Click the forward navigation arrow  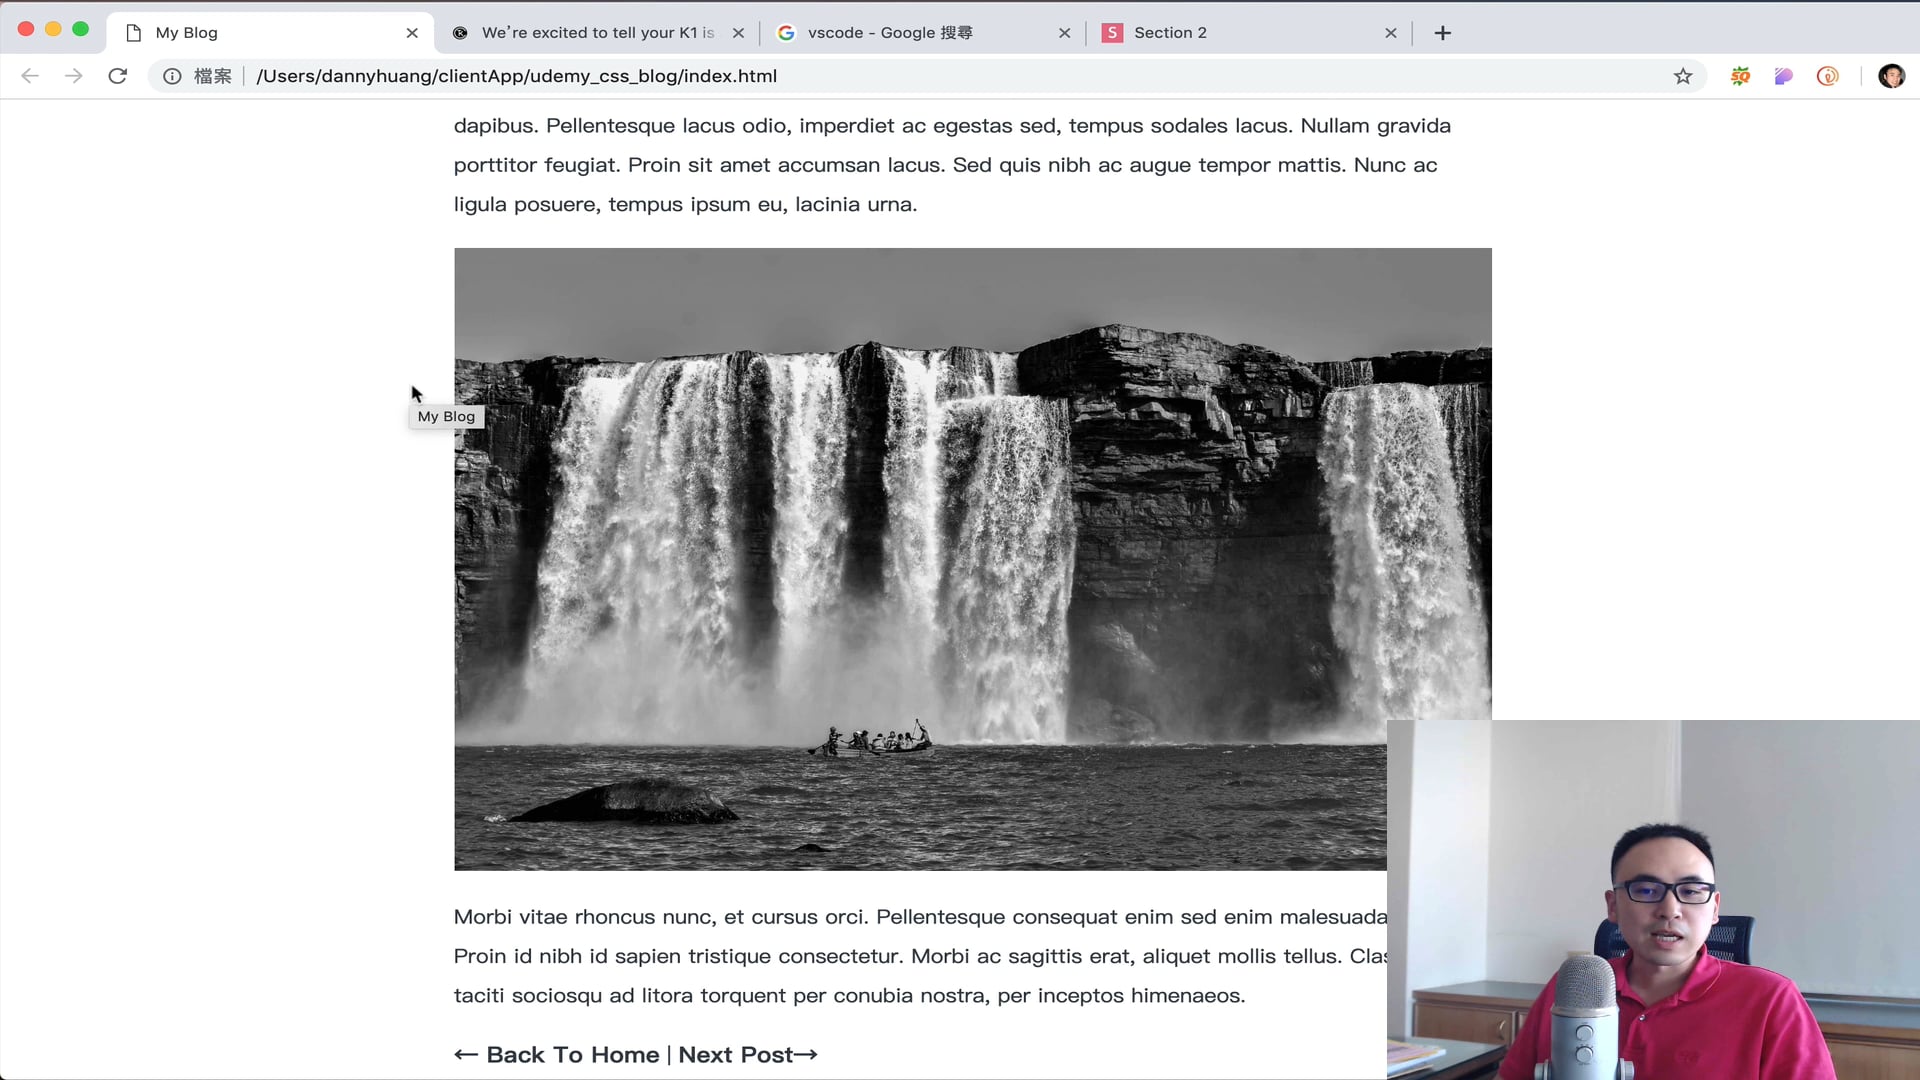(73, 76)
